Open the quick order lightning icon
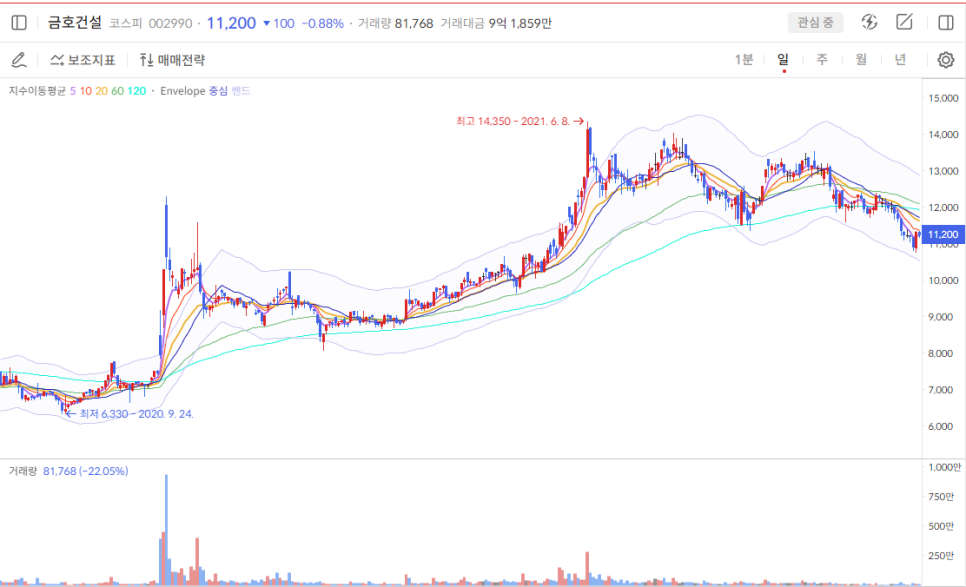The image size is (966, 587). coord(869,22)
